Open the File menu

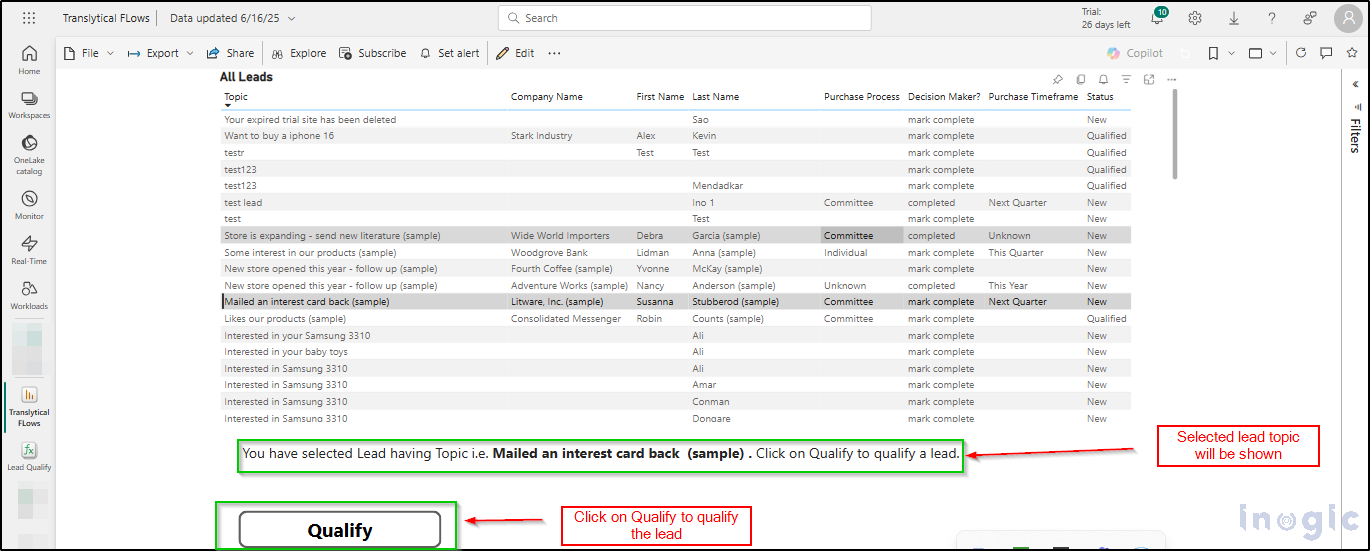[89, 53]
